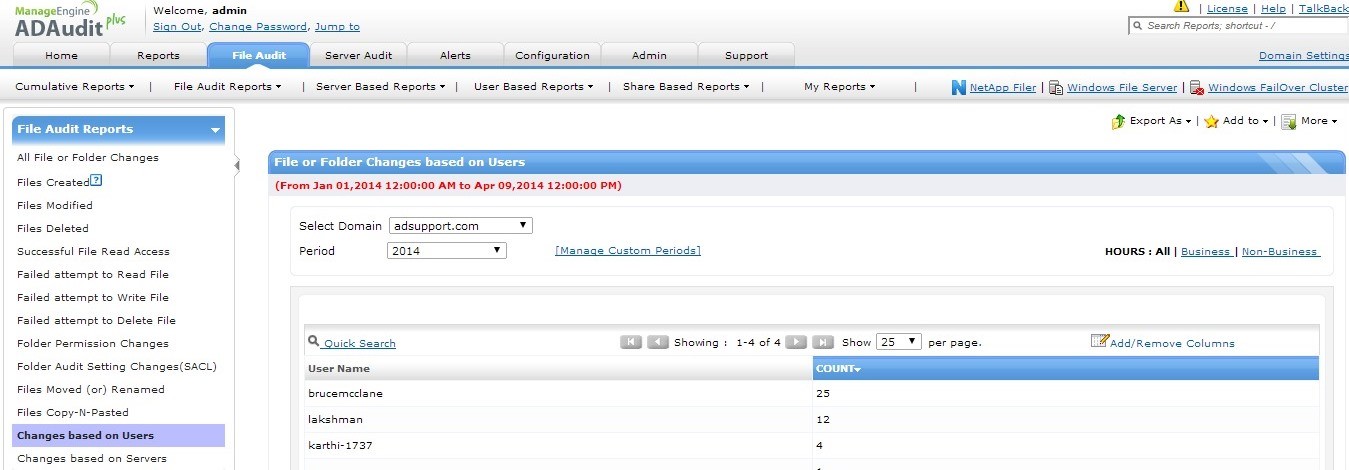Expand the Share Based Reports menu

click(686, 87)
